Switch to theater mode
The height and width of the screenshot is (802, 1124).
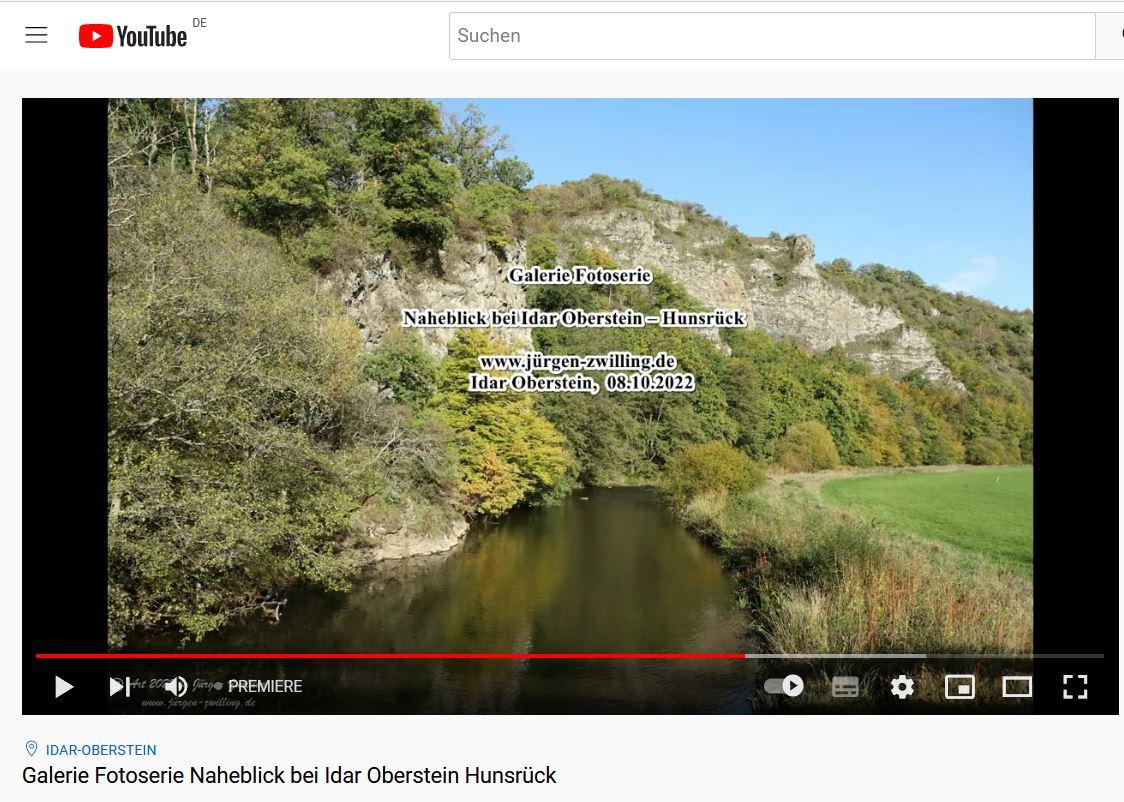[1016, 687]
